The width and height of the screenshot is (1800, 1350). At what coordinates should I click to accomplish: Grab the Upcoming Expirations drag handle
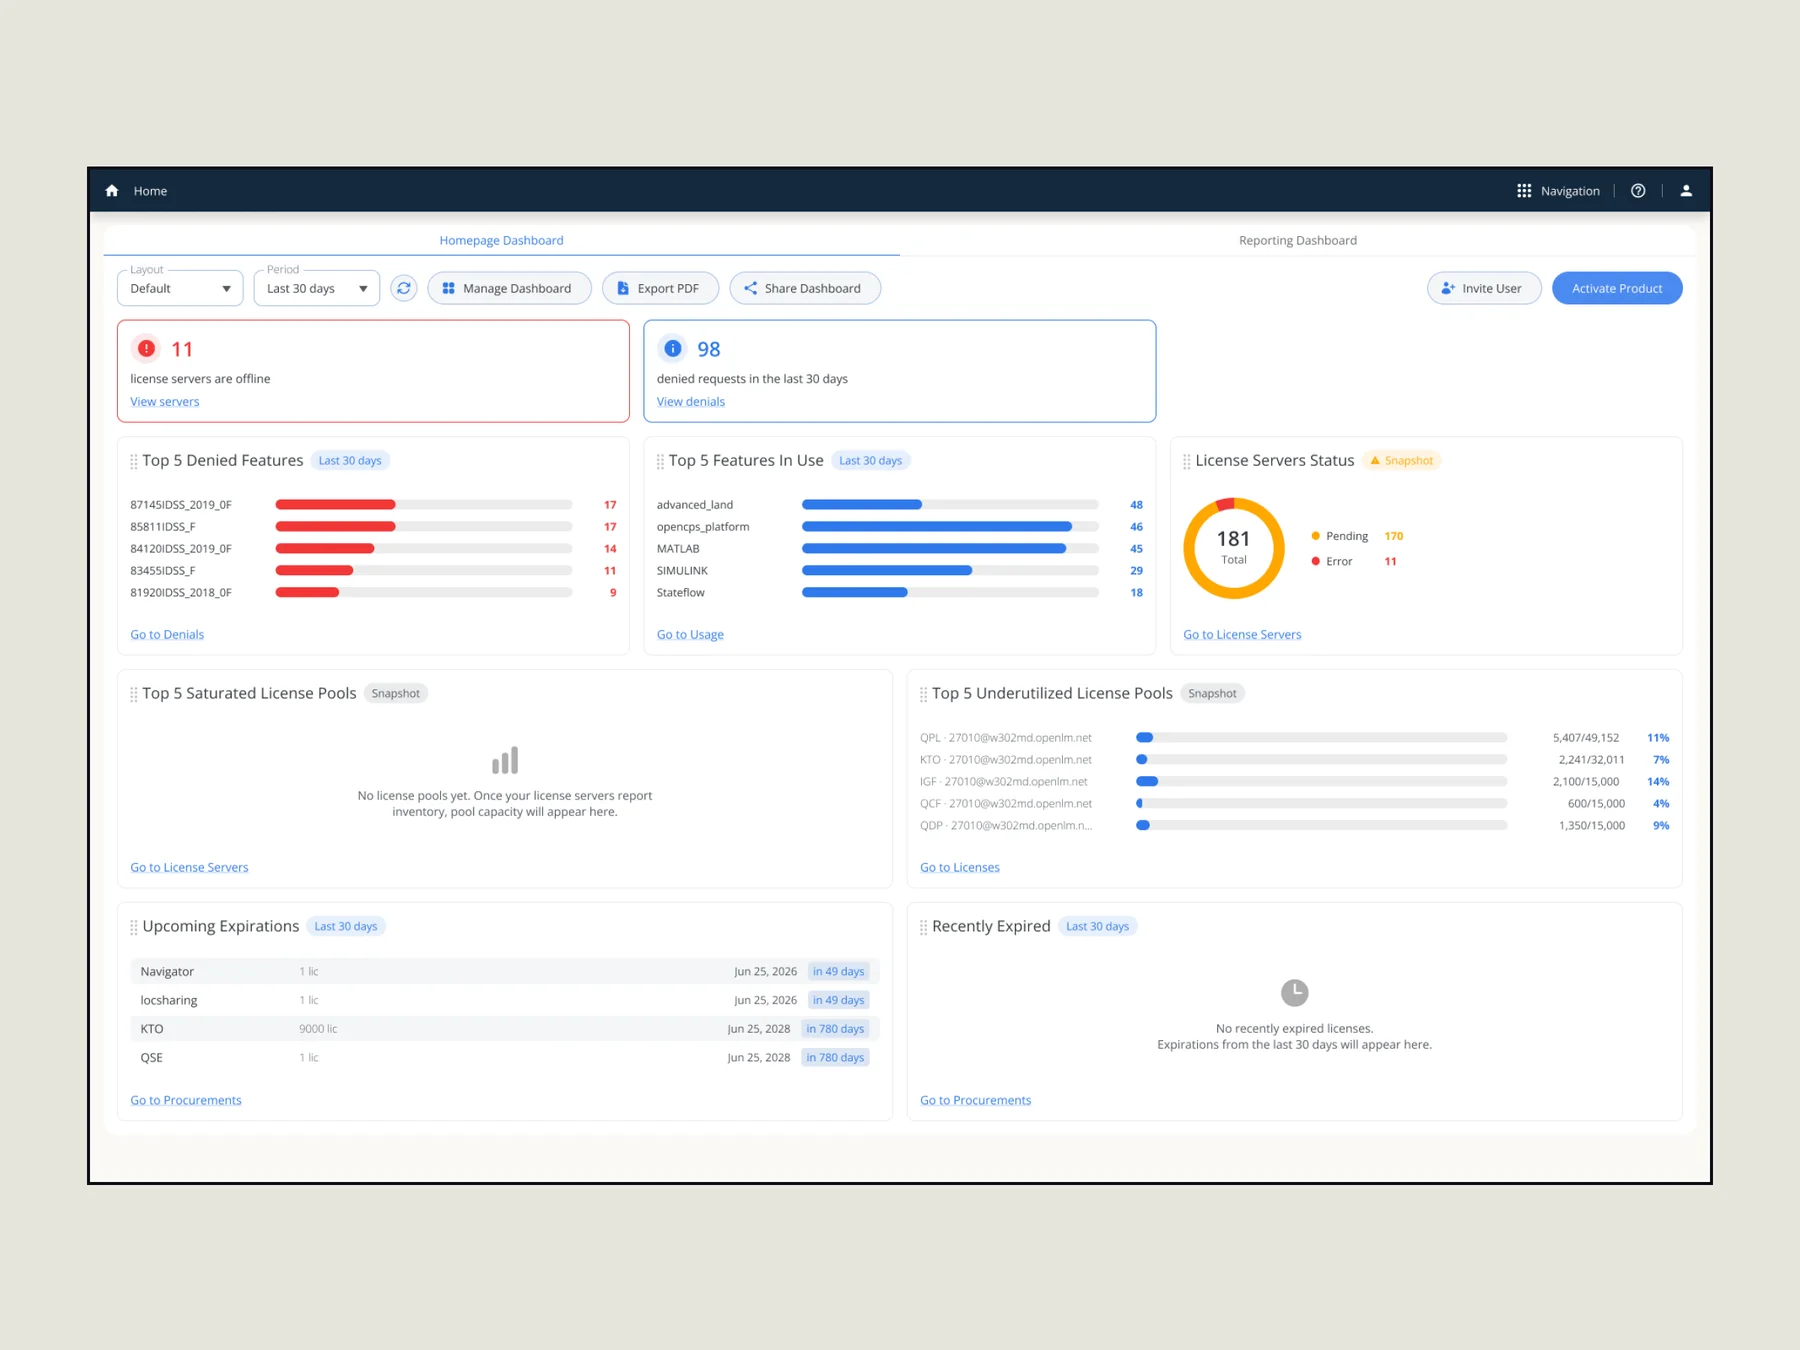point(134,927)
